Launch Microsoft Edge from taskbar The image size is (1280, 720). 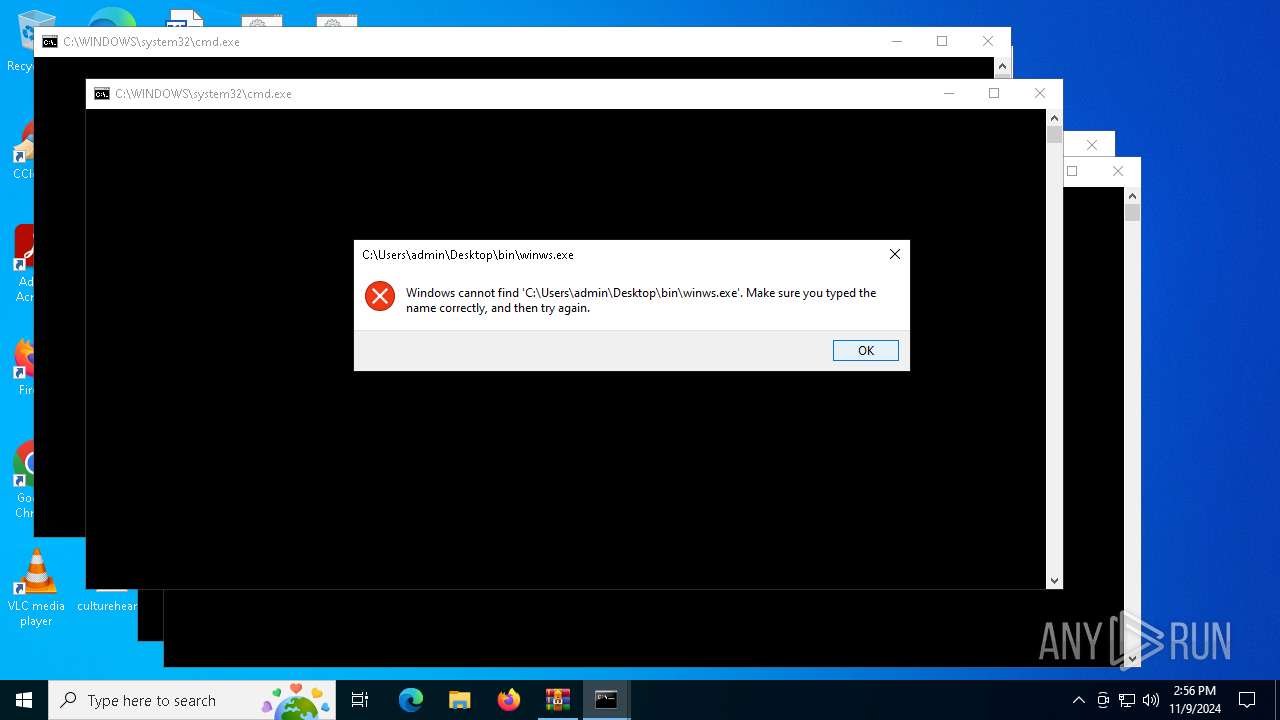[x=411, y=700]
